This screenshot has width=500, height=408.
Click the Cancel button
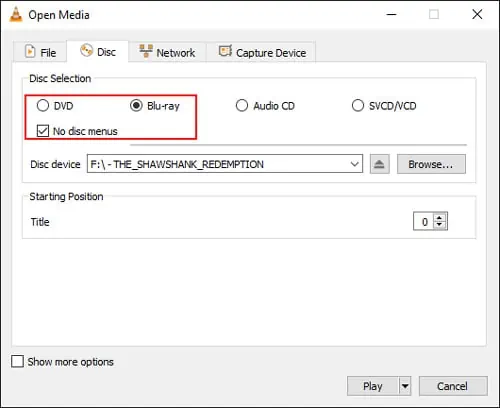(x=453, y=386)
